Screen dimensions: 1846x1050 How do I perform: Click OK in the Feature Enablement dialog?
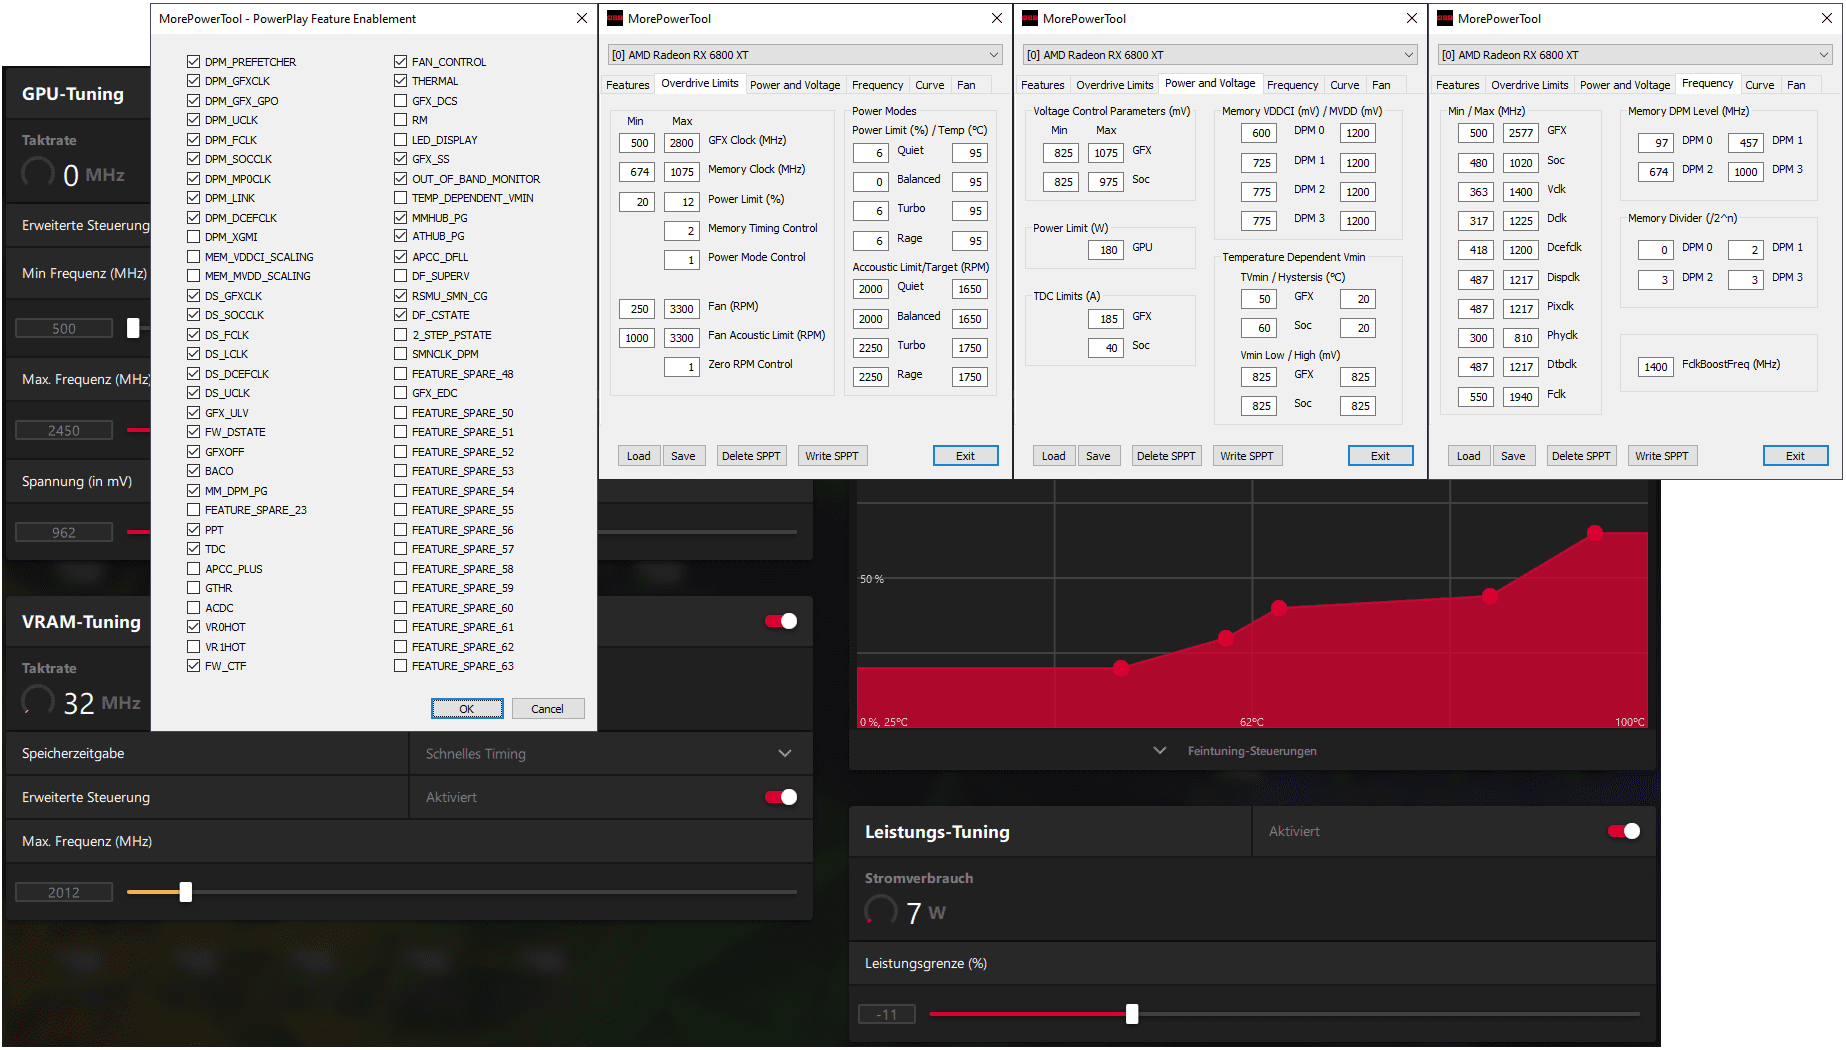467,709
